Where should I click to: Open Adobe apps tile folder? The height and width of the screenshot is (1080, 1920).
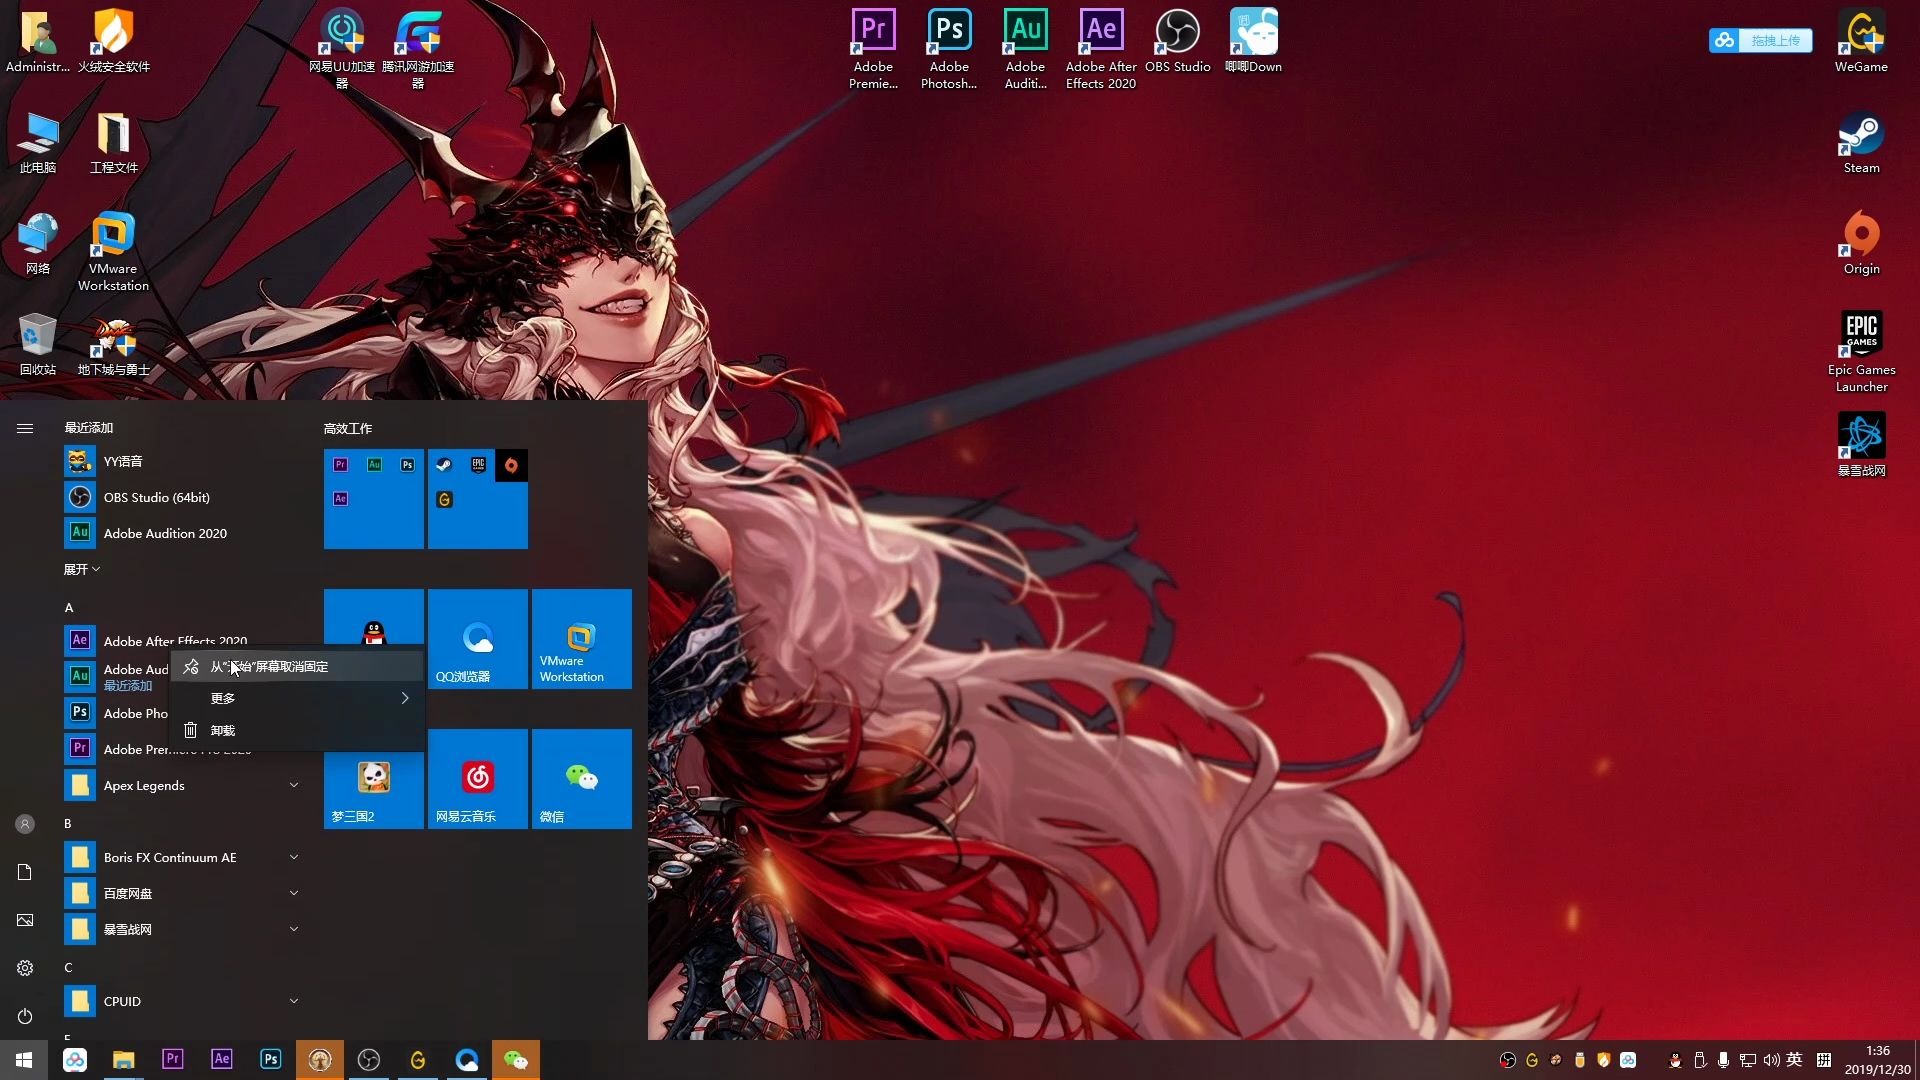coord(374,499)
